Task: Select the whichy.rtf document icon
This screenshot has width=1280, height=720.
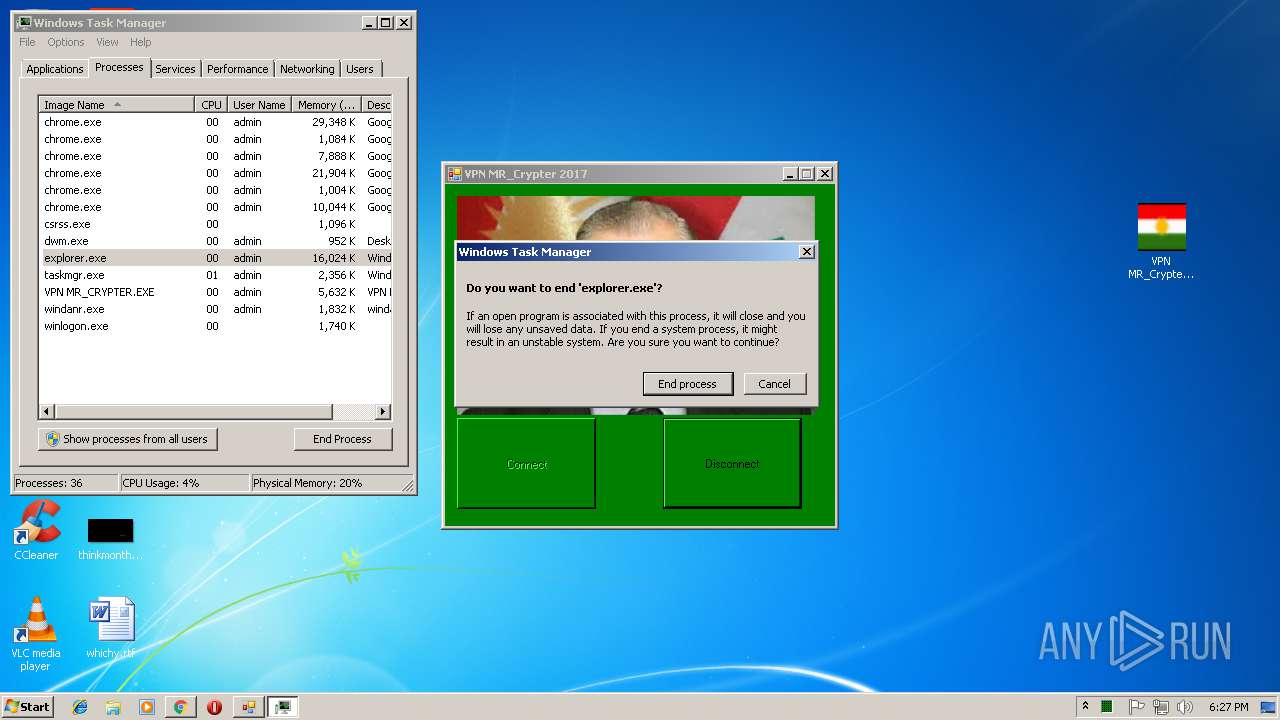Action: click(x=110, y=629)
